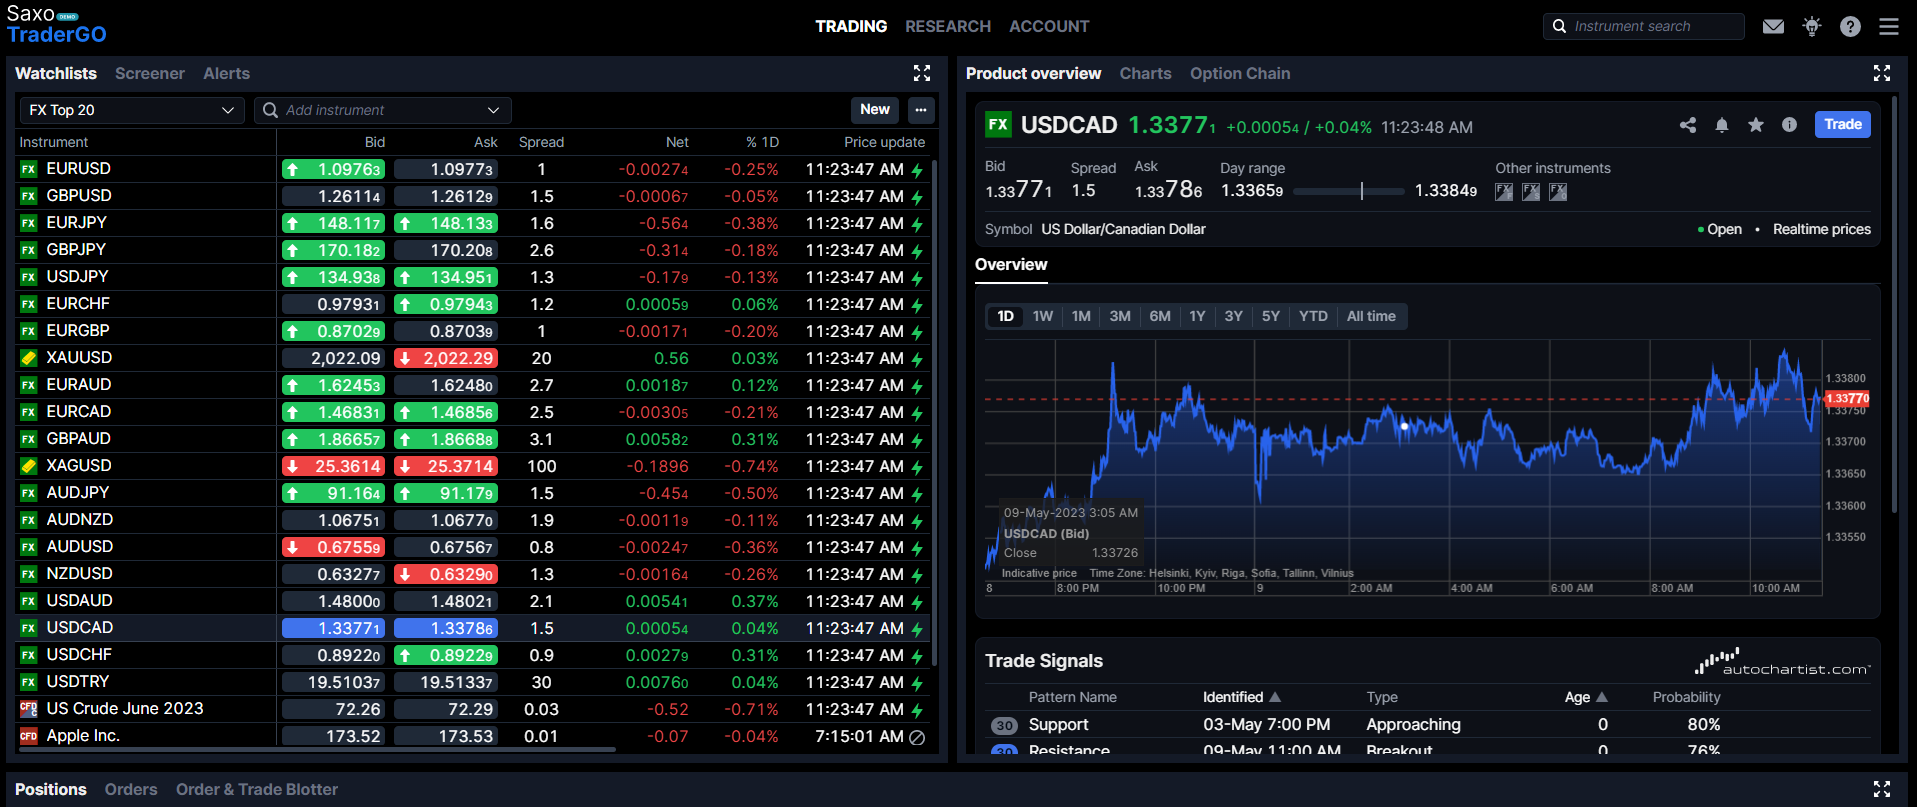This screenshot has width=1917, height=807.
Task: Click the second Other instruments icon
Action: 1531,192
